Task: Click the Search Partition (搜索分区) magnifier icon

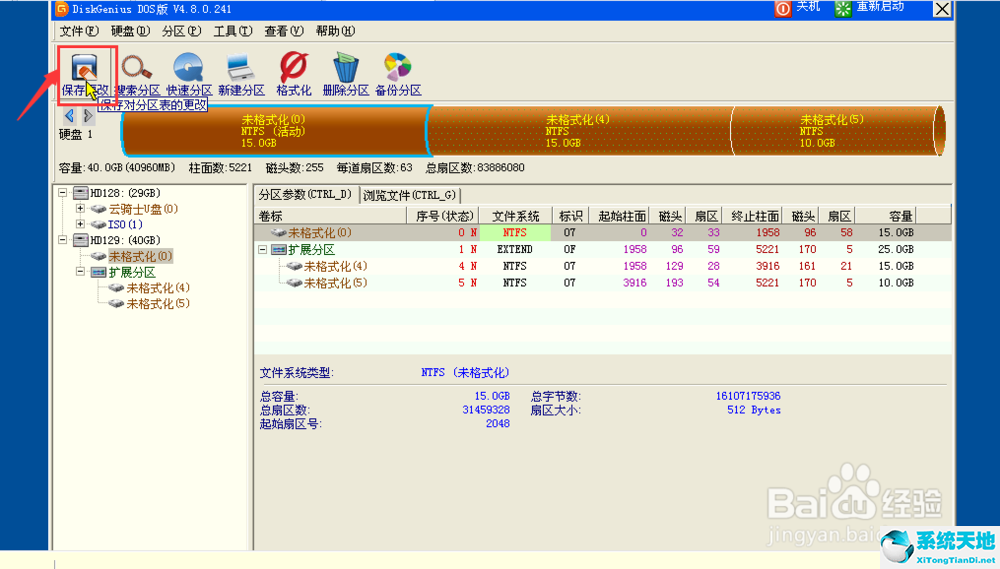Action: click(137, 68)
